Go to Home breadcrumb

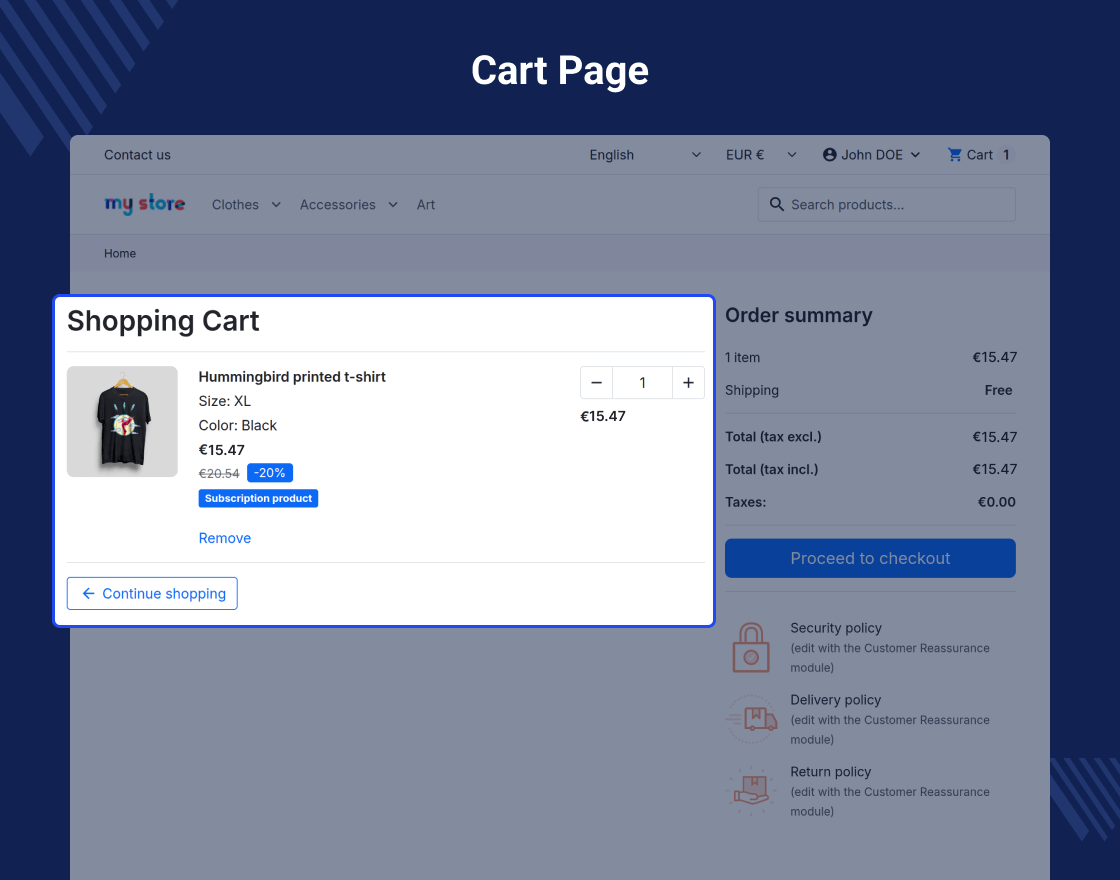tap(120, 254)
